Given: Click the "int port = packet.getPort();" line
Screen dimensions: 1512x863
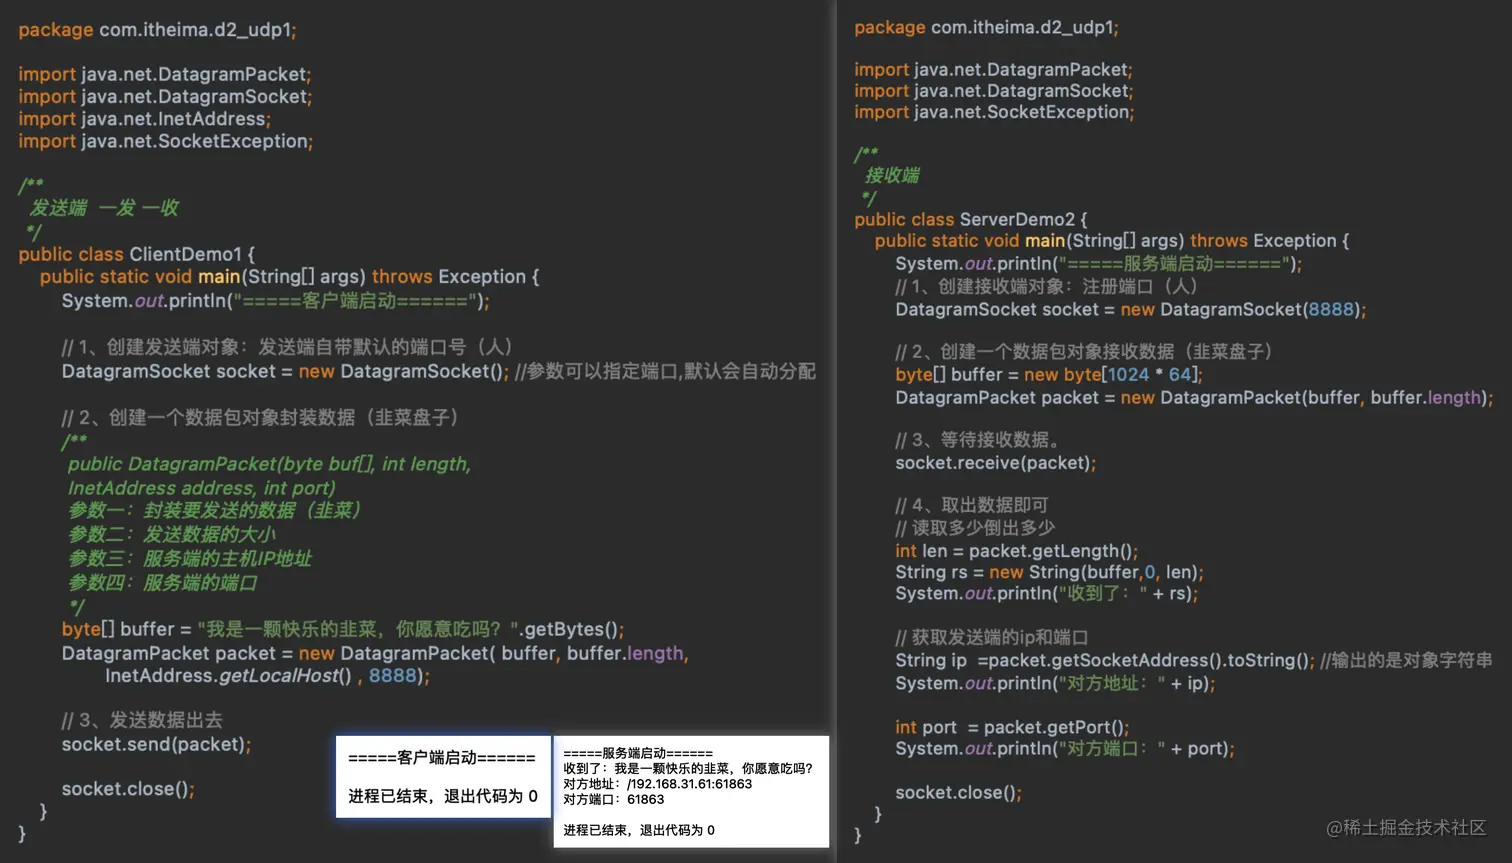Looking at the screenshot, I should 1012,728.
